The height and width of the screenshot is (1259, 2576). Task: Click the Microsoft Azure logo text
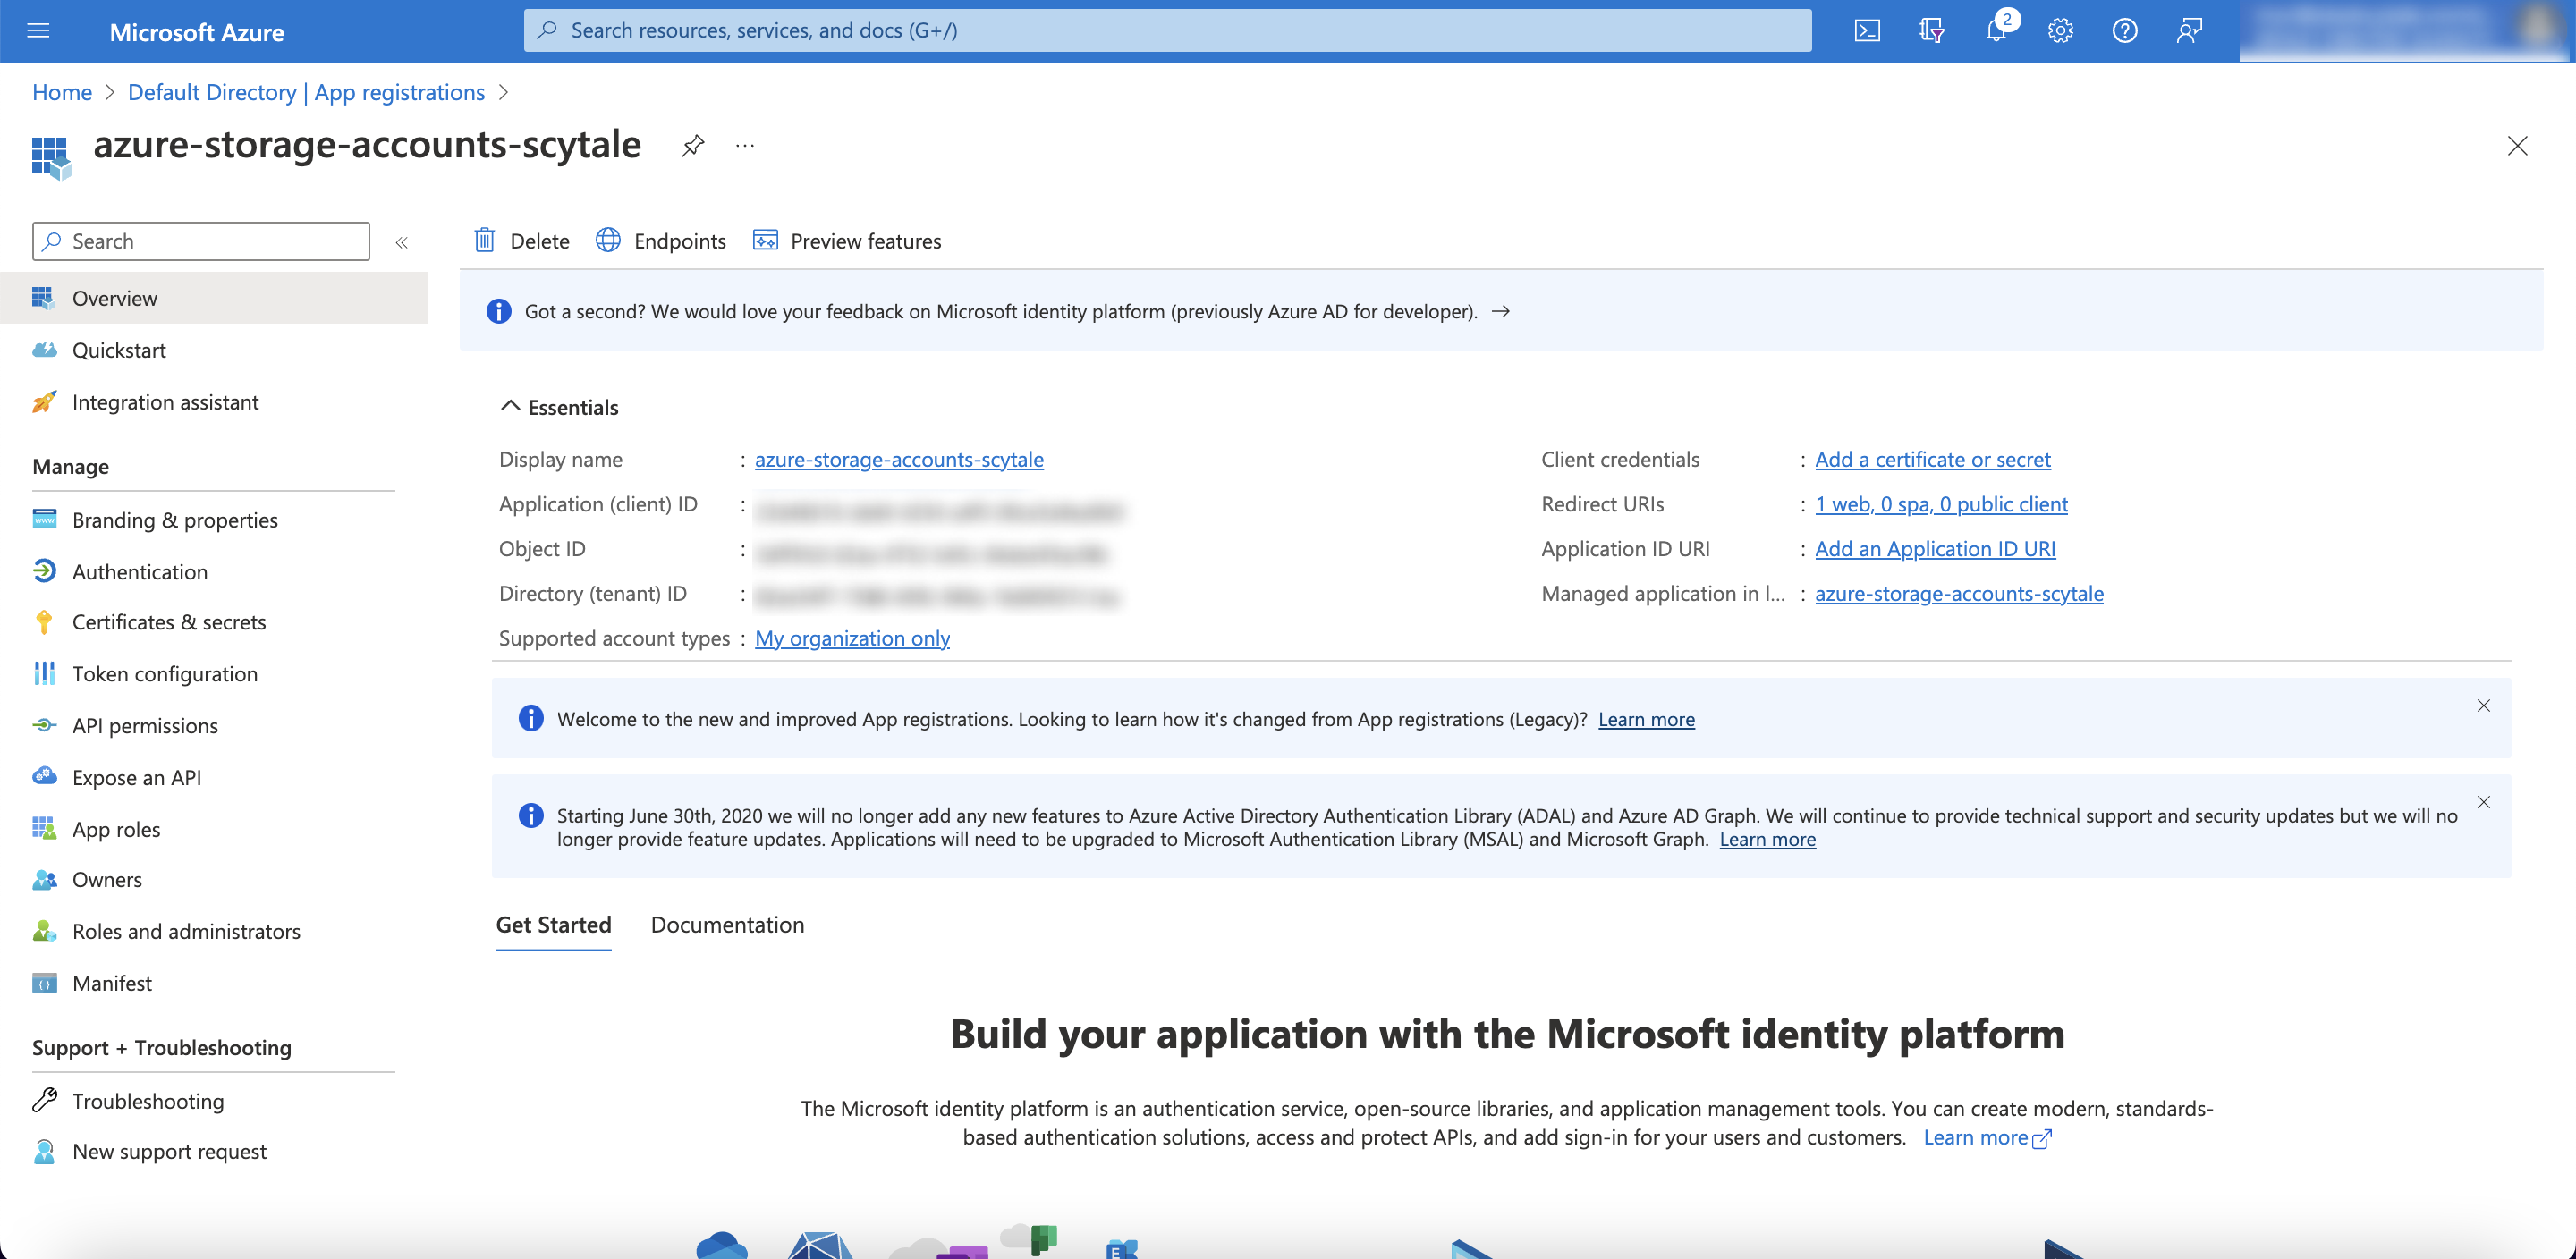[197, 32]
